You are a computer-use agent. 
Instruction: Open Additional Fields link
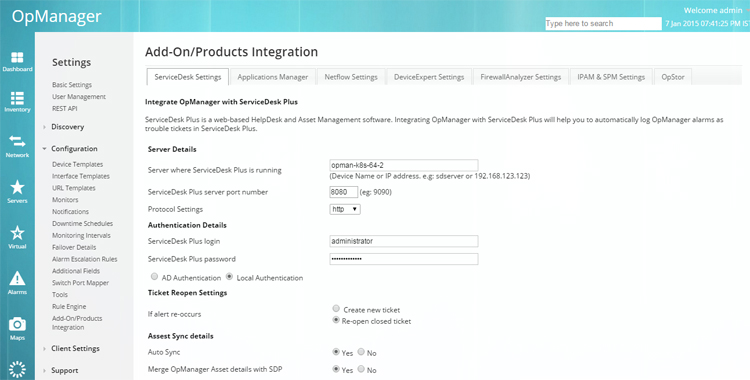(76, 271)
